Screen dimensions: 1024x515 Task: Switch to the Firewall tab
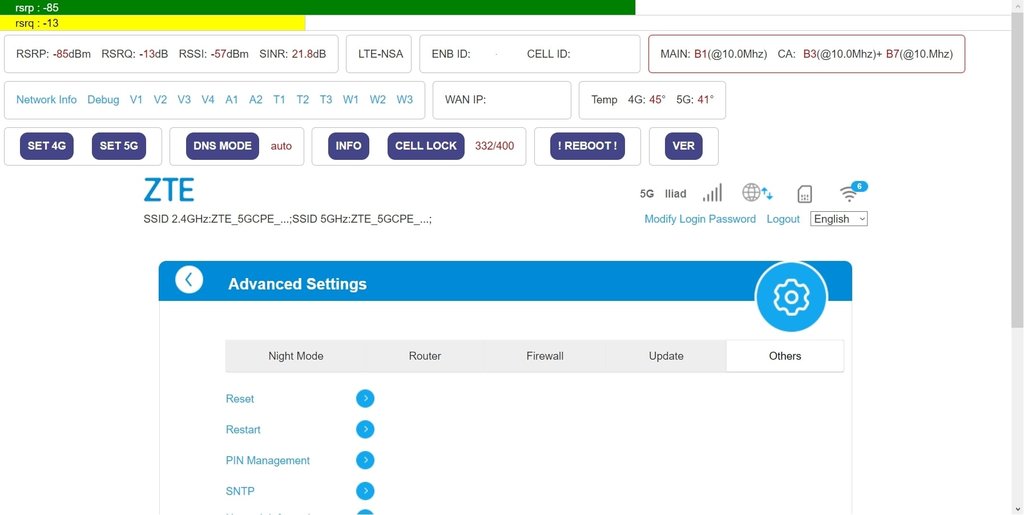click(545, 356)
